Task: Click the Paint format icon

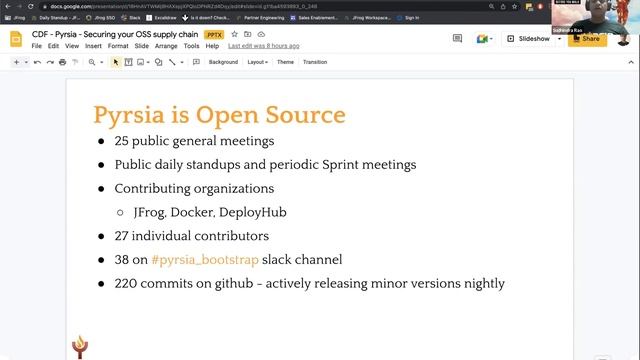Action: point(75,62)
